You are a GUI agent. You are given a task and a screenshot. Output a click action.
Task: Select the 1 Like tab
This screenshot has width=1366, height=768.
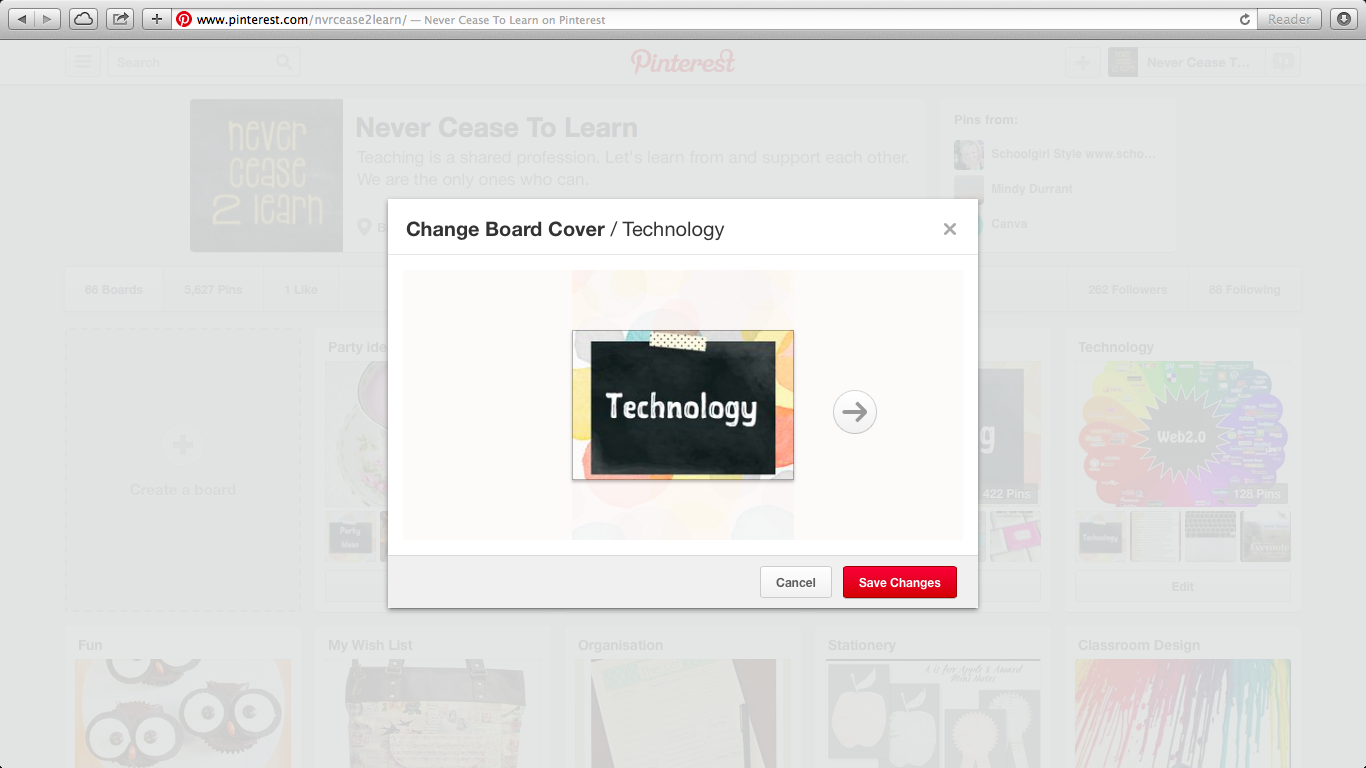(x=301, y=290)
